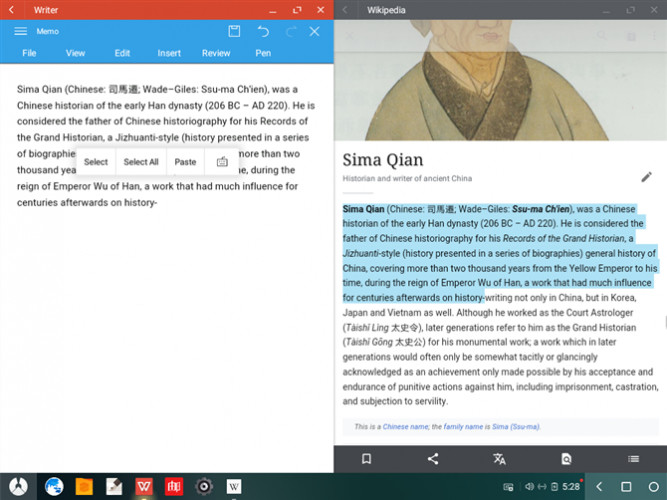The height and width of the screenshot is (500, 667).
Task: Open the Edit menu
Action: 122,53
